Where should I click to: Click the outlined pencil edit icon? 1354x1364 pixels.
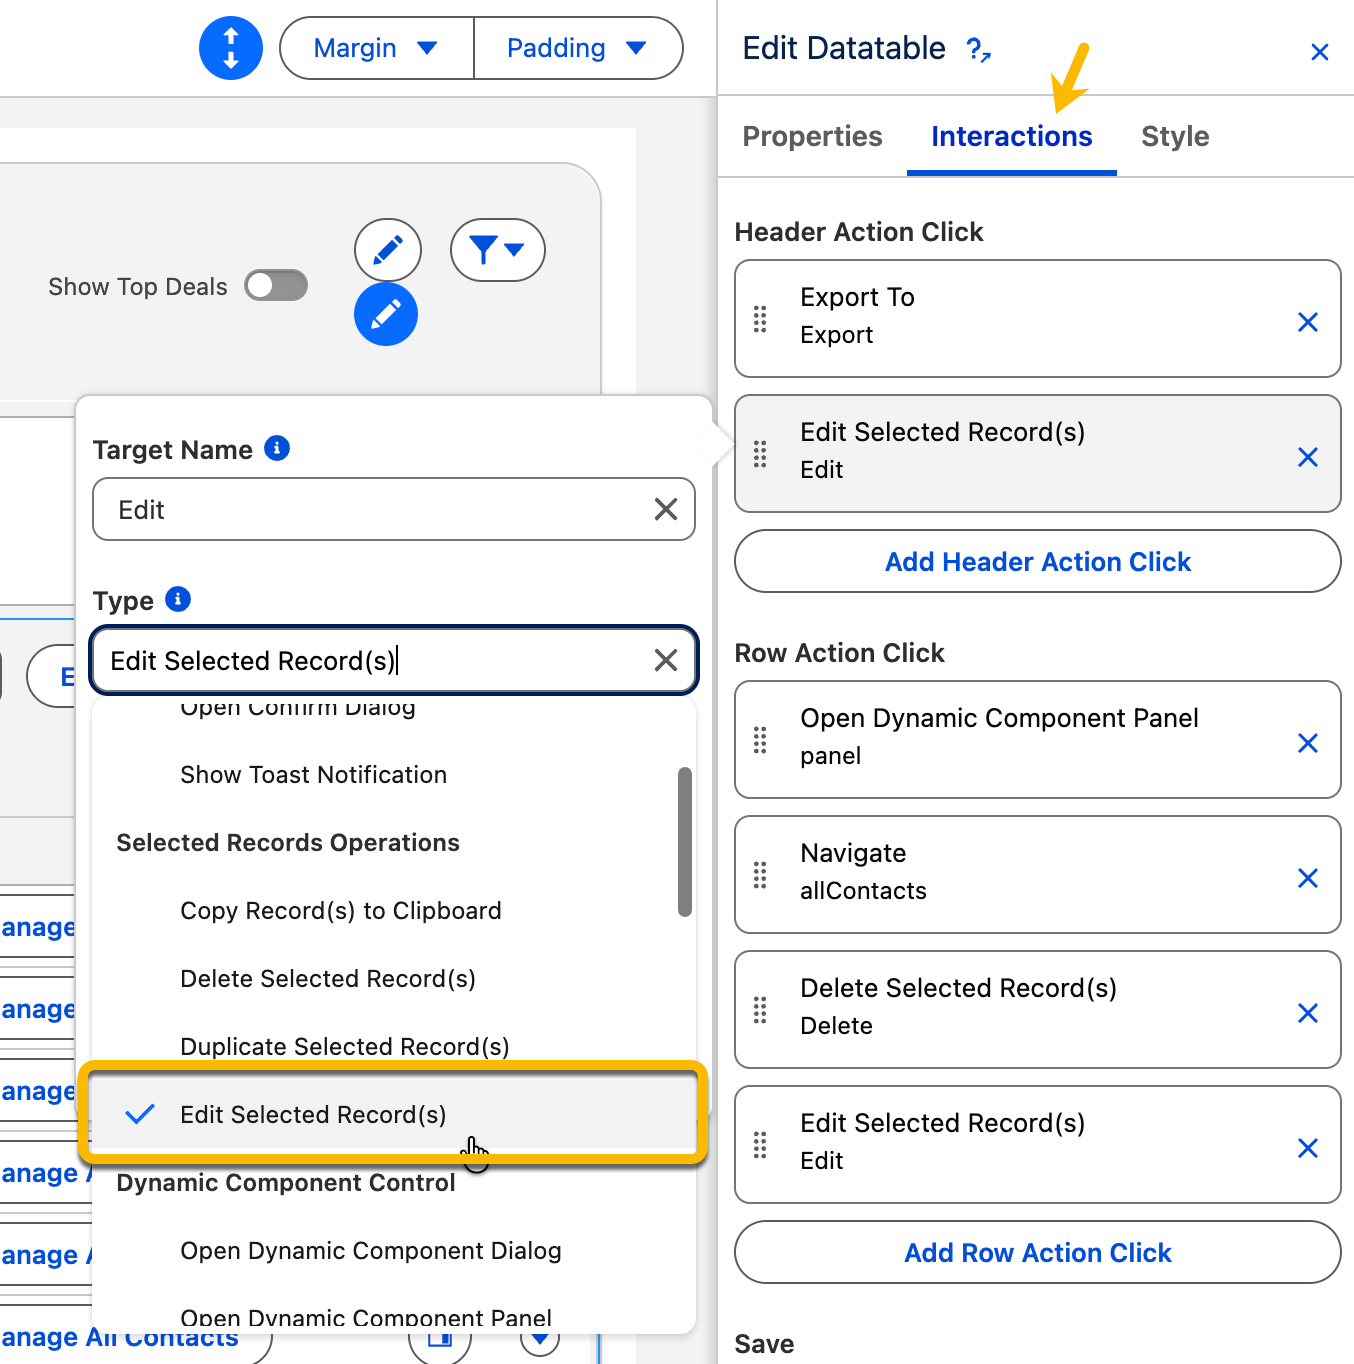[387, 250]
